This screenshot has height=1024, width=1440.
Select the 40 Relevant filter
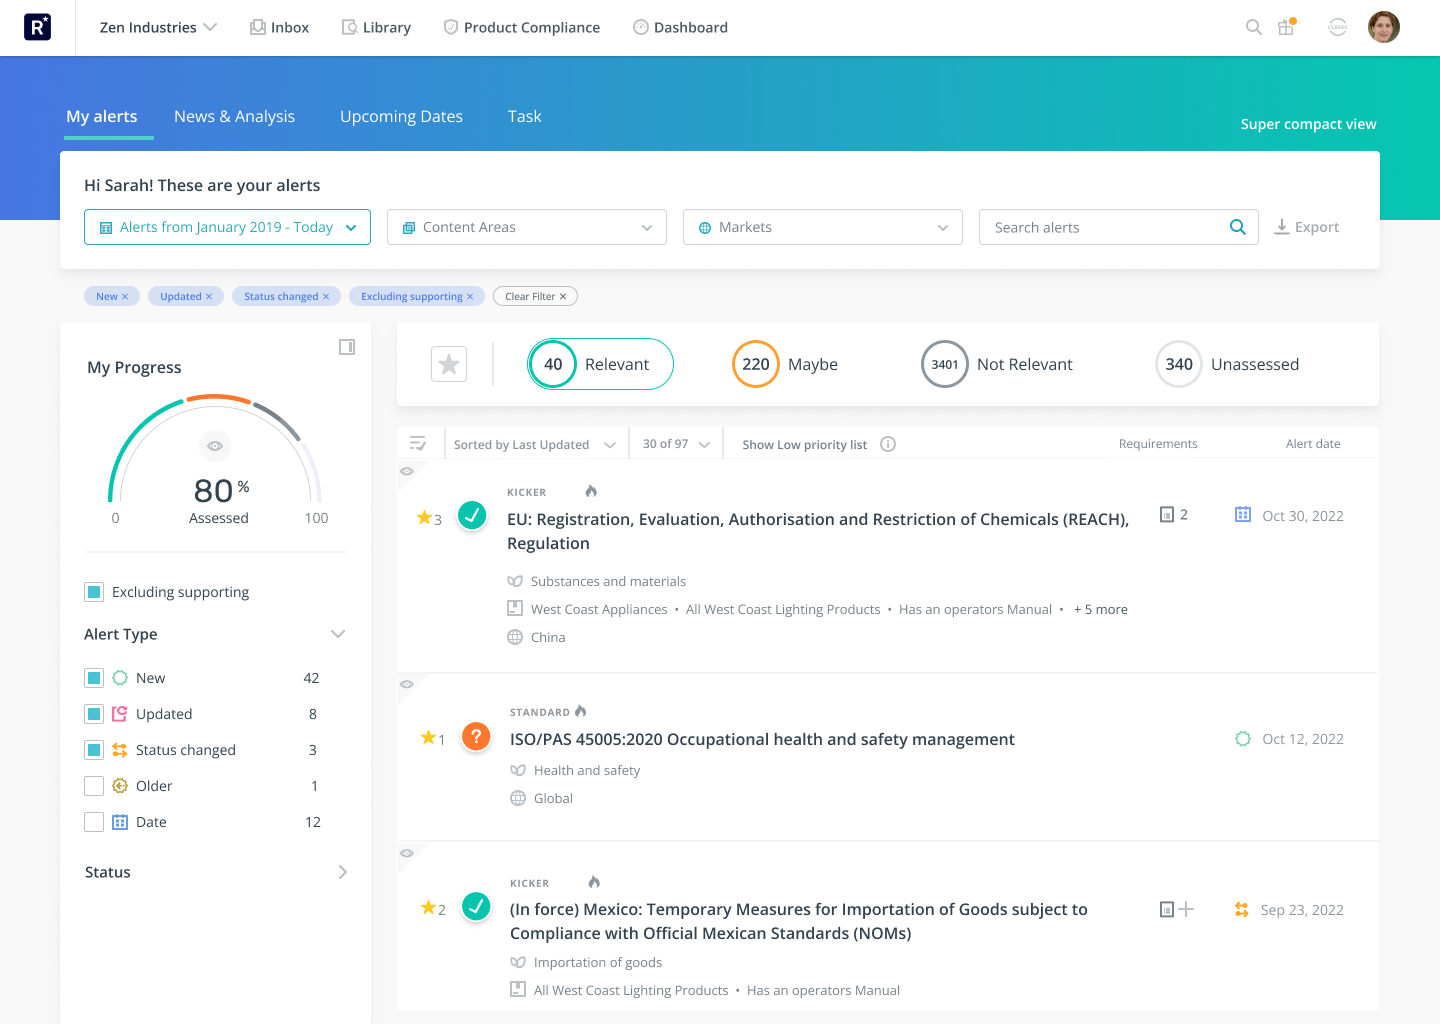click(600, 364)
